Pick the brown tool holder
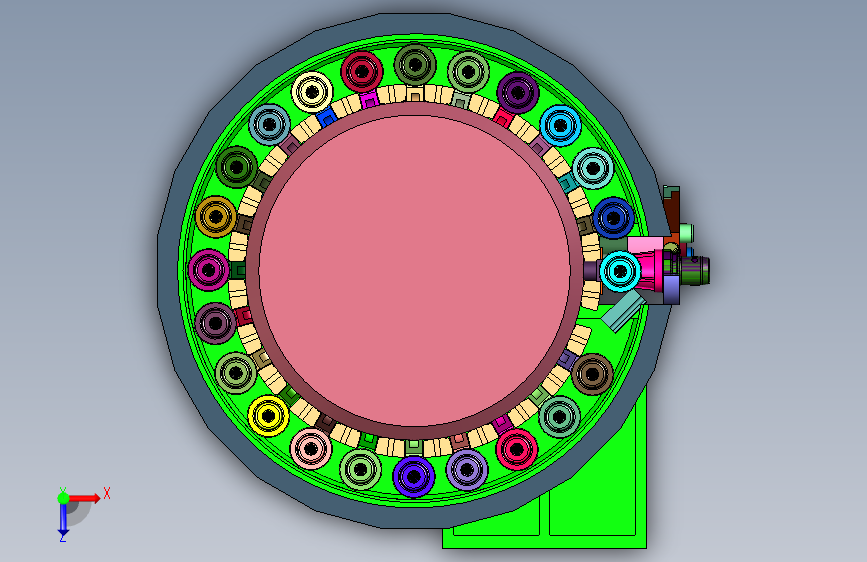This screenshot has width=867, height=562. pos(592,374)
